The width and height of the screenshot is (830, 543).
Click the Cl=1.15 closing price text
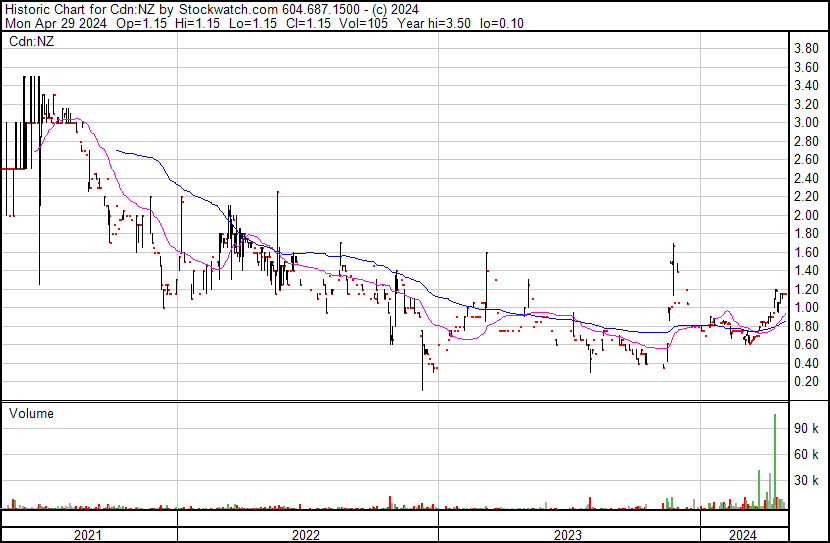pyautogui.click(x=309, y=23)
